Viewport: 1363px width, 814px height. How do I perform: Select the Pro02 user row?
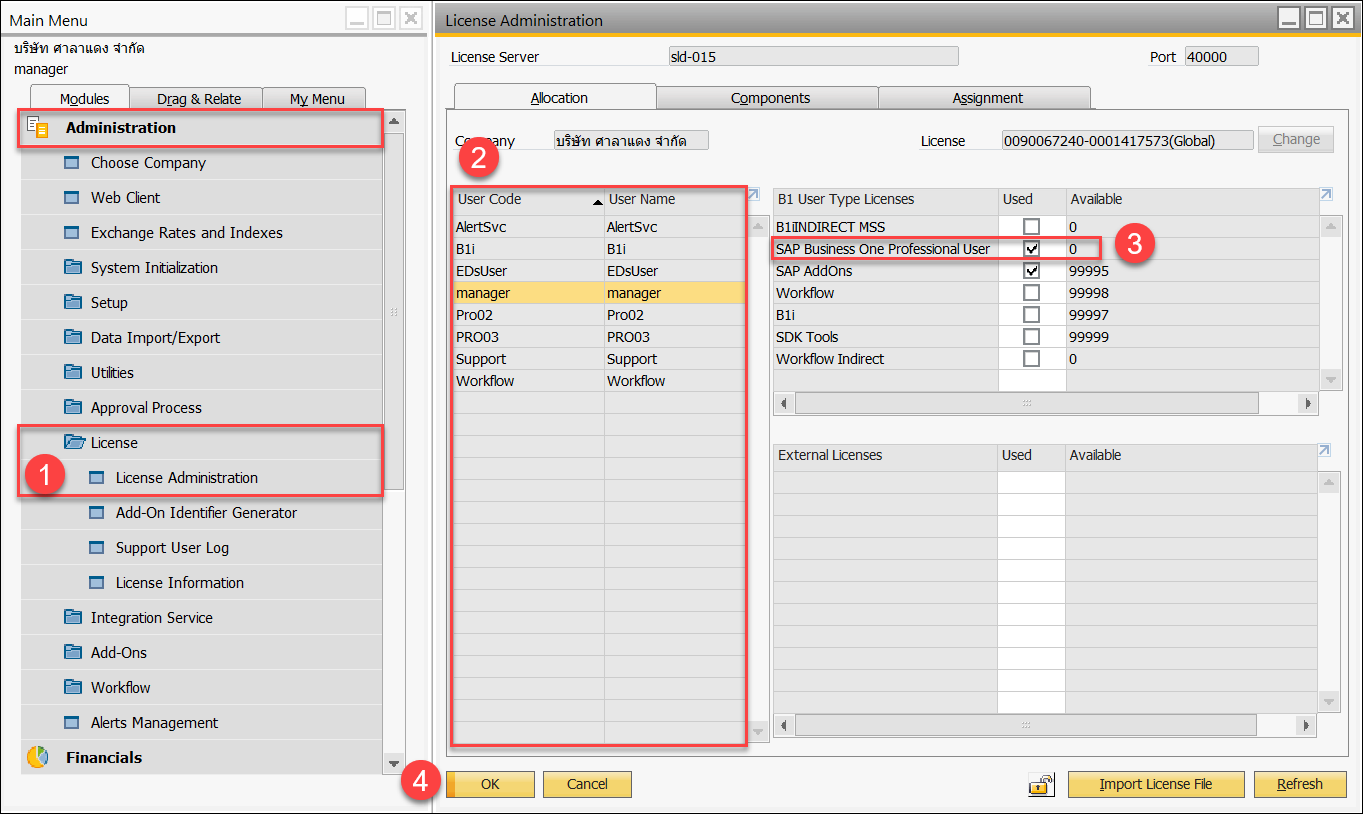tap(599, 315)
